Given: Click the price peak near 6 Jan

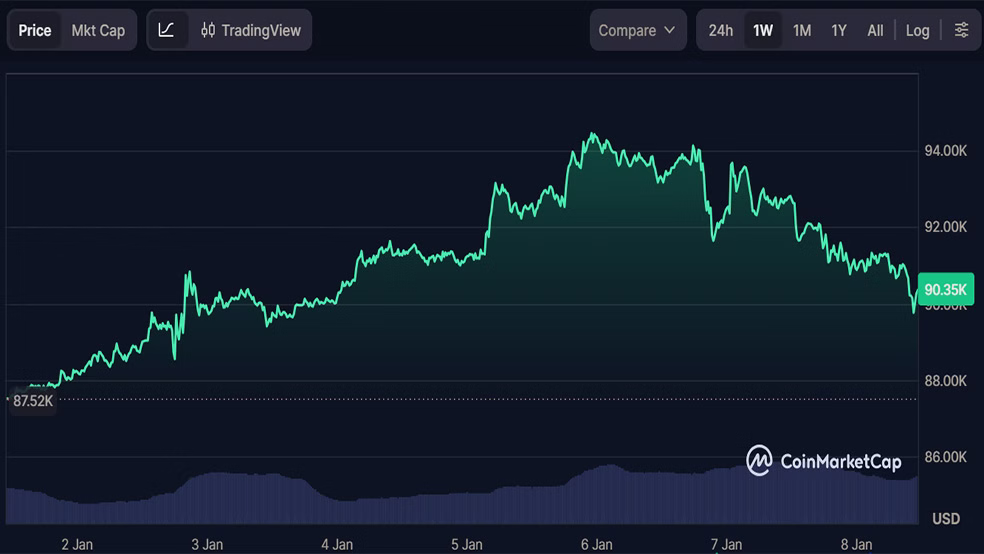Looking at the screenshot, I should (593, 135).
